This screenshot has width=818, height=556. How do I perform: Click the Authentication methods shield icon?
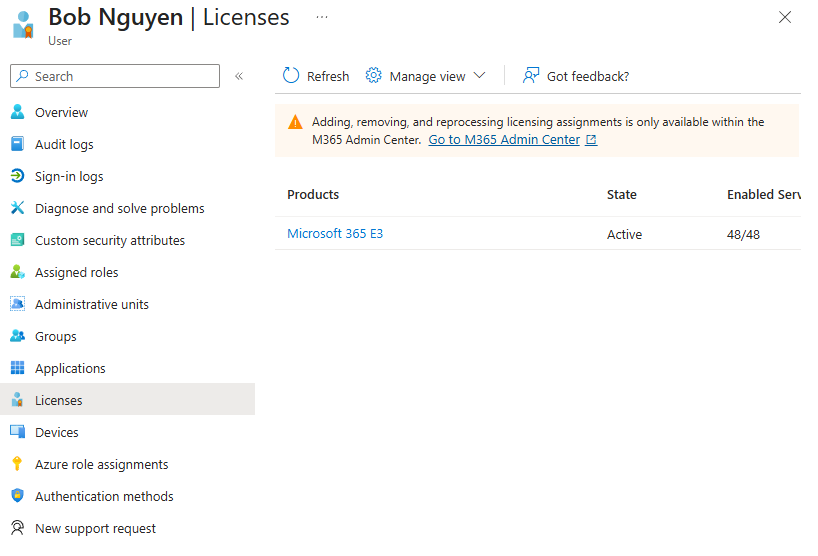17,495
